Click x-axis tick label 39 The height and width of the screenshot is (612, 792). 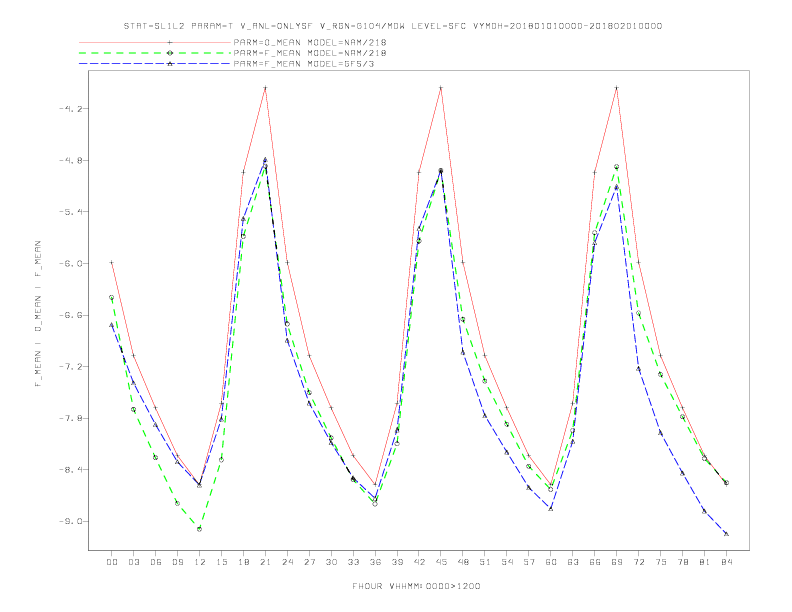click(397, 562)
